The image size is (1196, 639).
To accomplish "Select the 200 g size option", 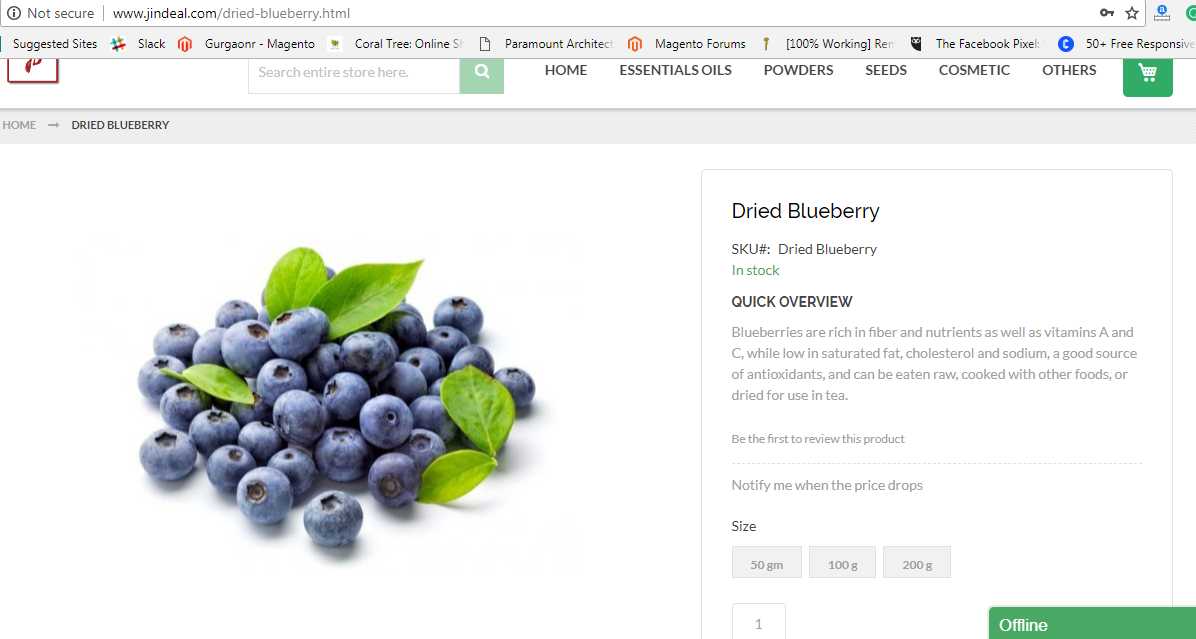I will pos(916,562).
